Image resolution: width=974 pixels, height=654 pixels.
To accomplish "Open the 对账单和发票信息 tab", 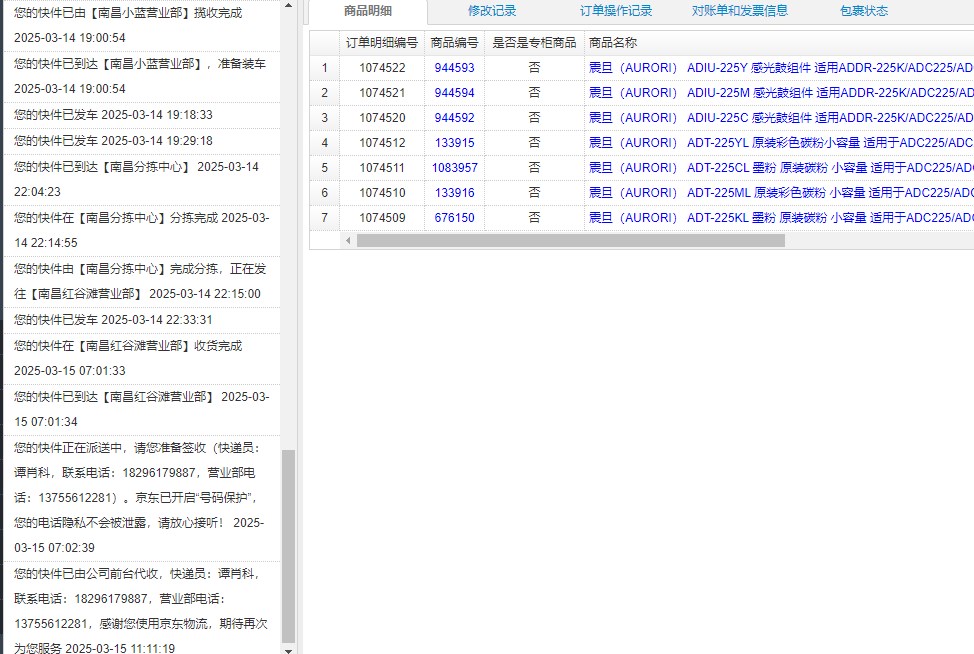I will pos(740,11).
